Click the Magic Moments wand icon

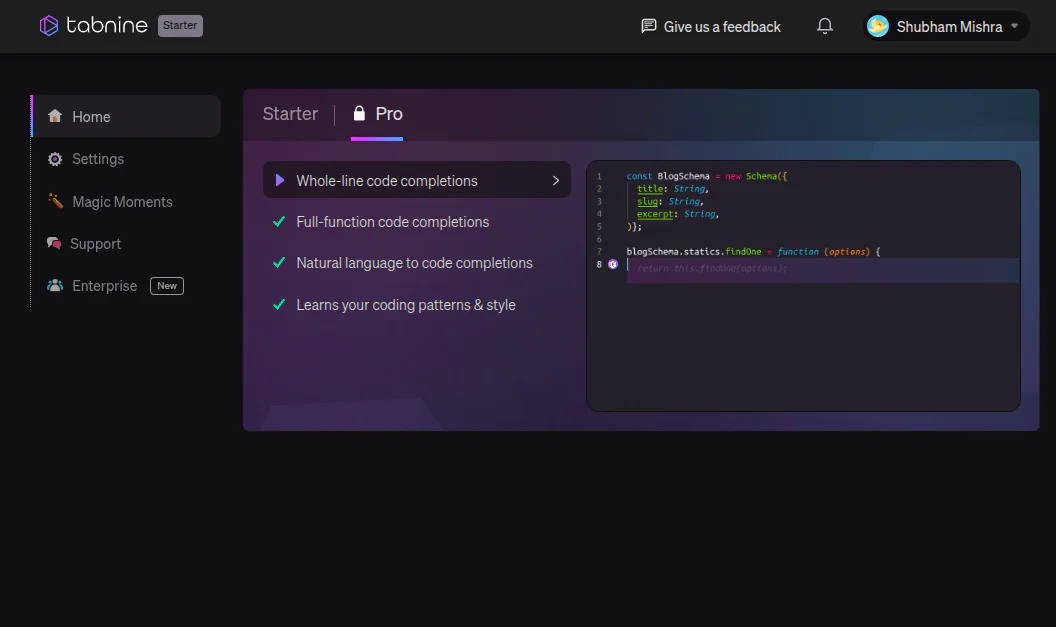click(55, 201)
